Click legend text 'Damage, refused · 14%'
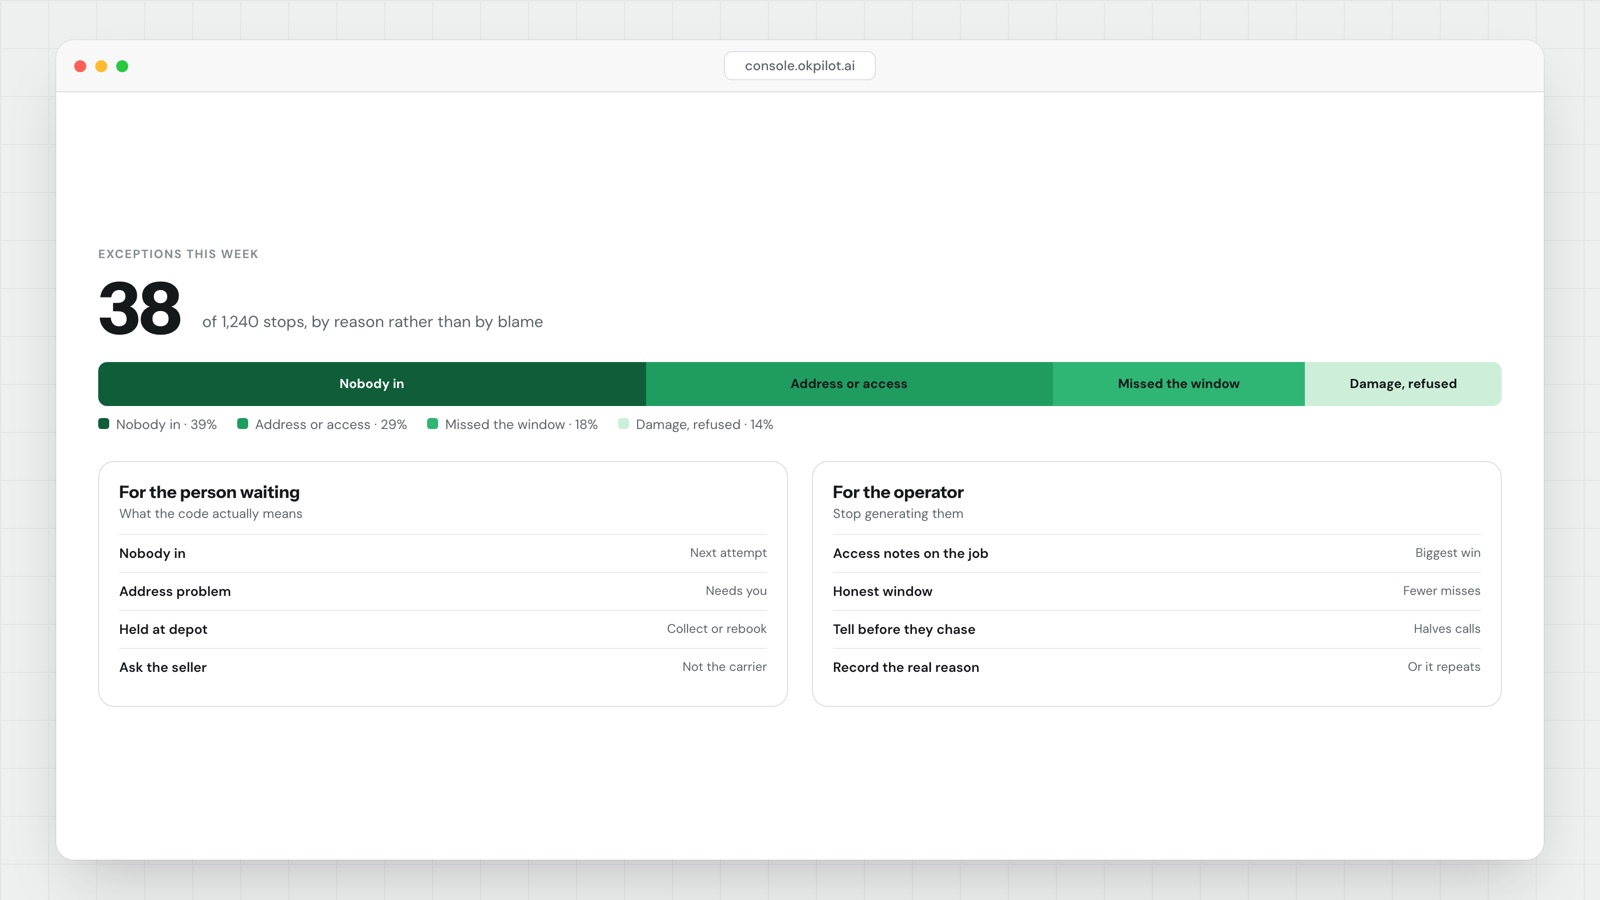The height and width of the screenshot is (900, 1600). (x=704, y=425)
